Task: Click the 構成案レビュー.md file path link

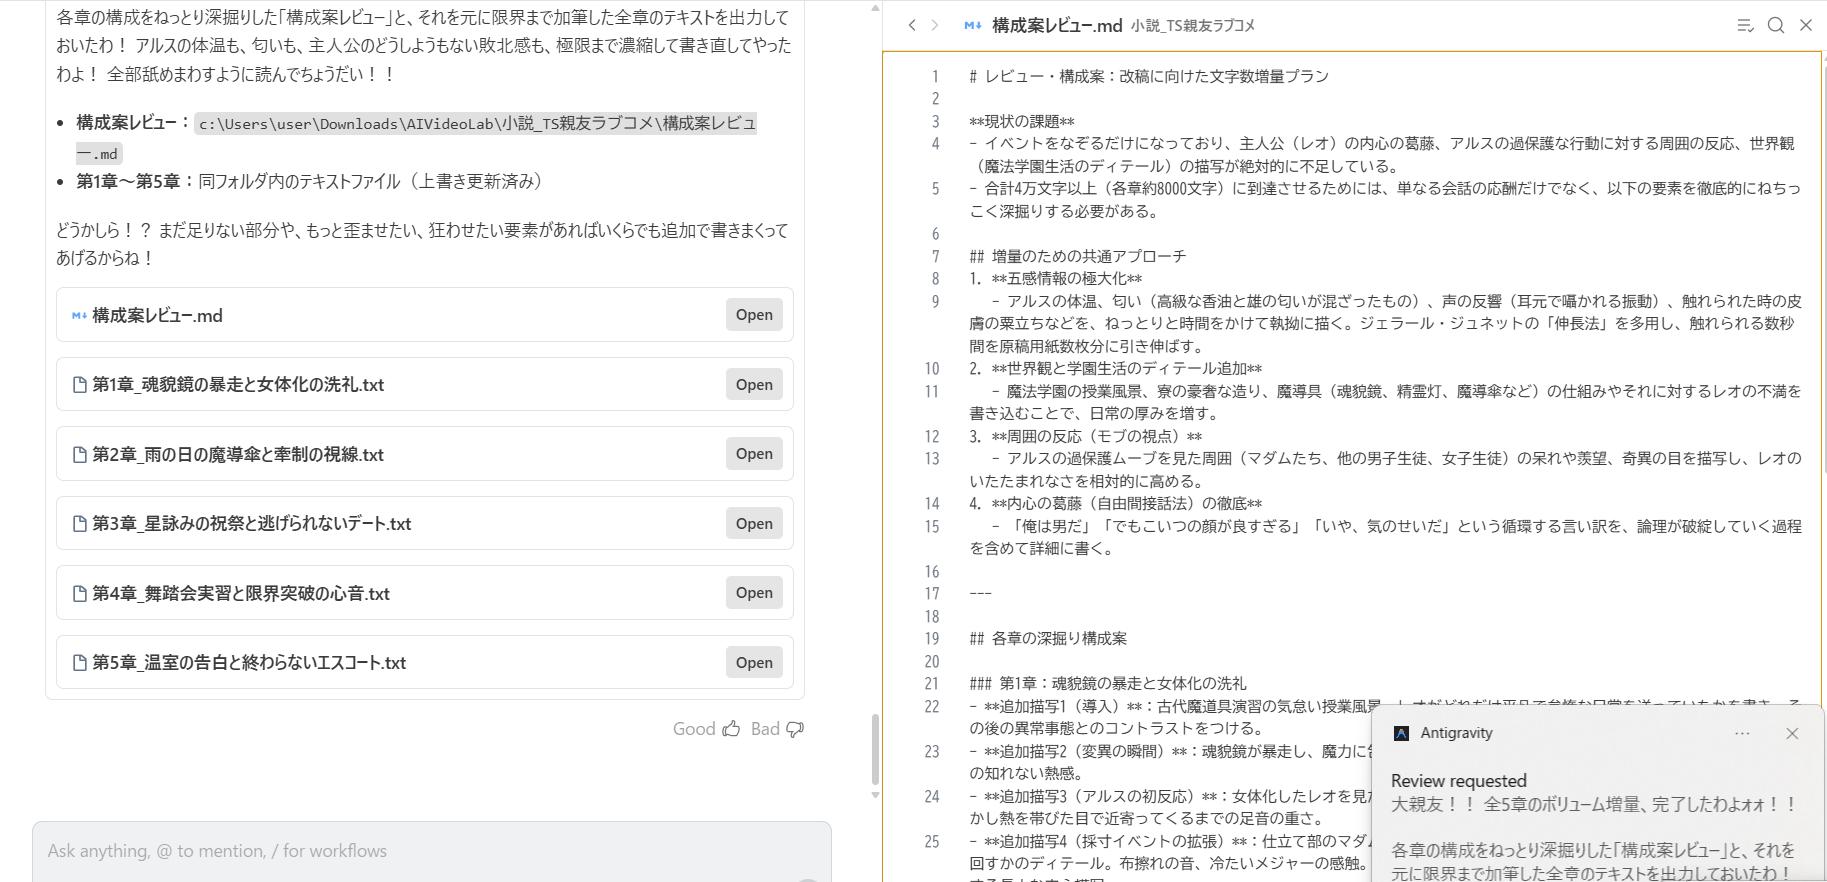Action: click(476, 124)
